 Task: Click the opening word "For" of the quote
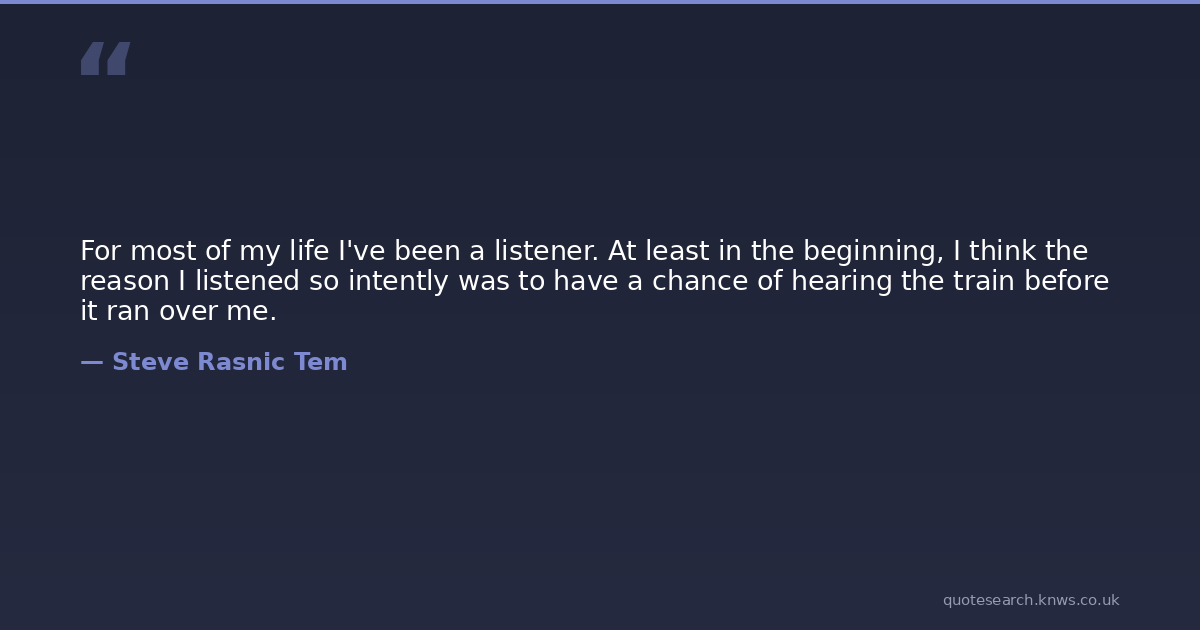click(101, 251)
